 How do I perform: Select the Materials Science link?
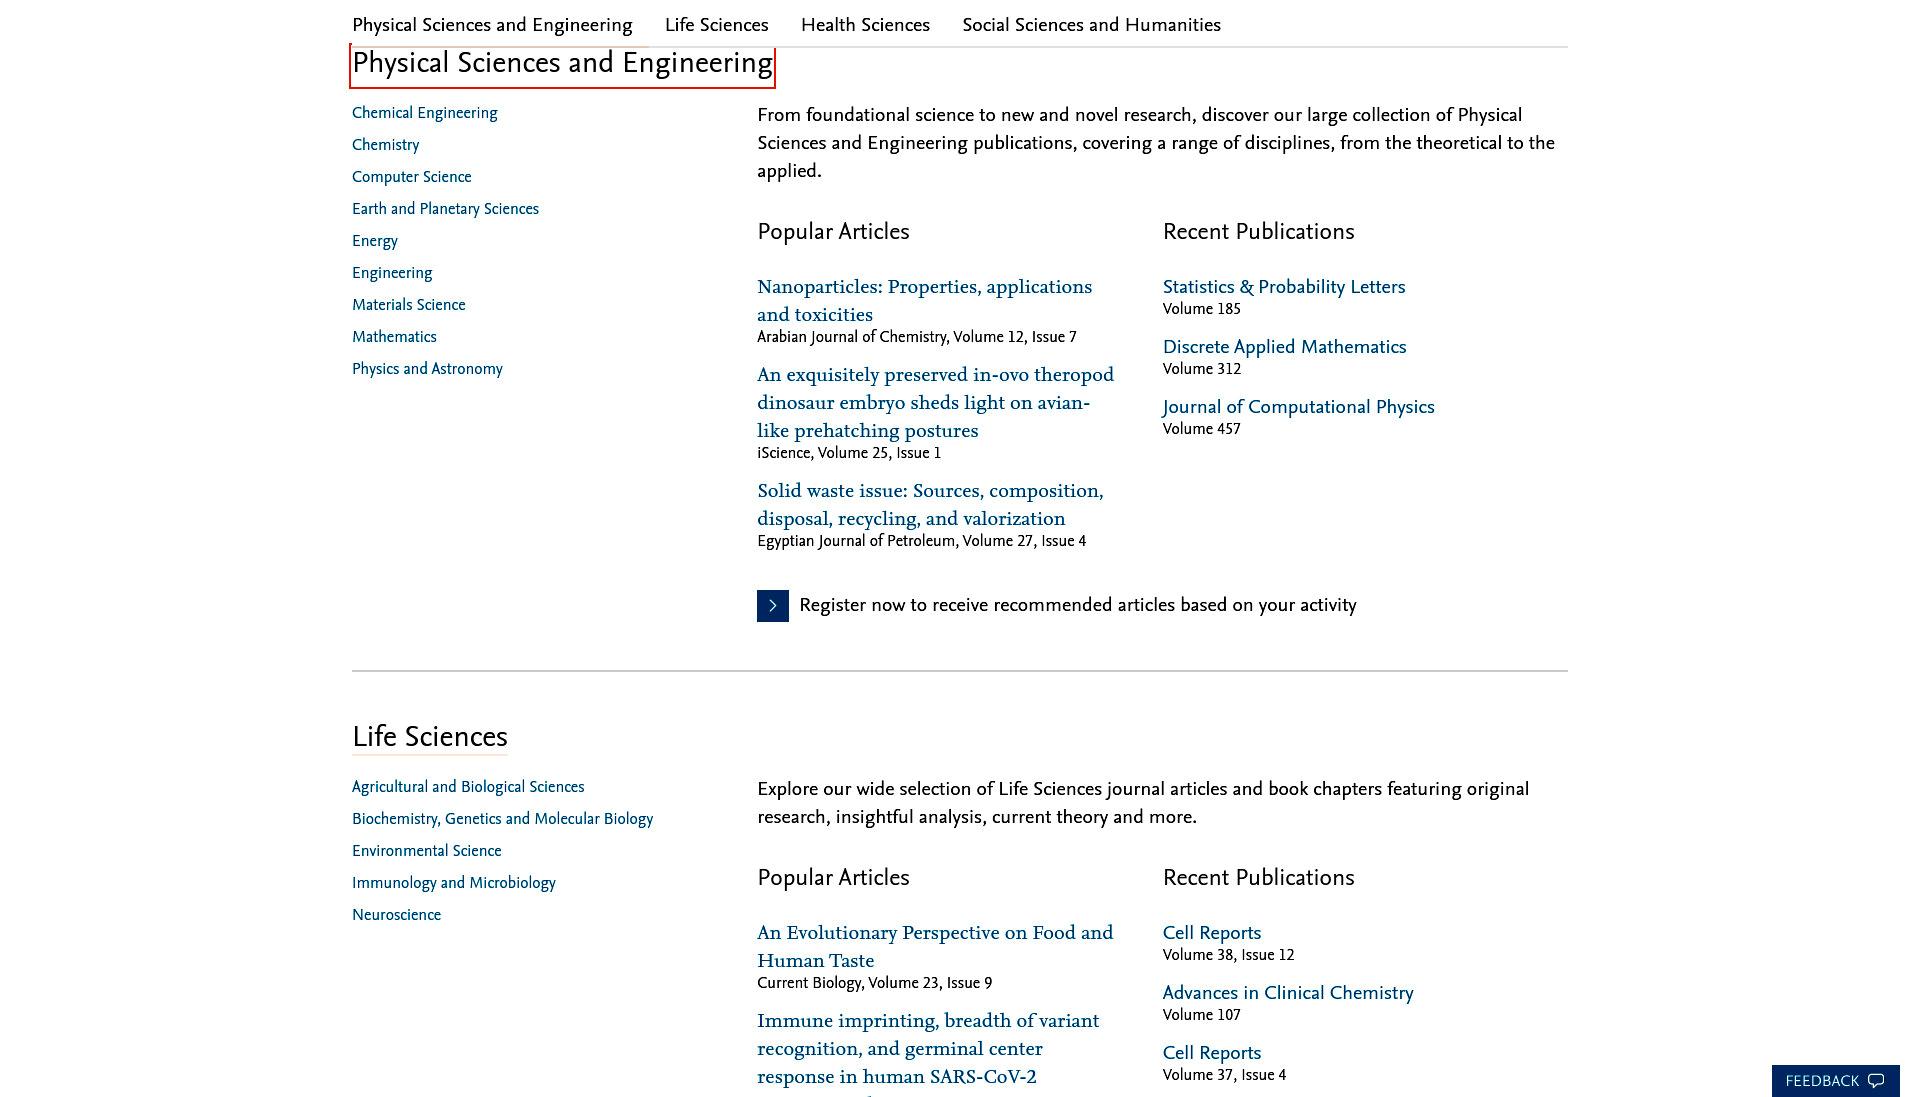[409, 305]
